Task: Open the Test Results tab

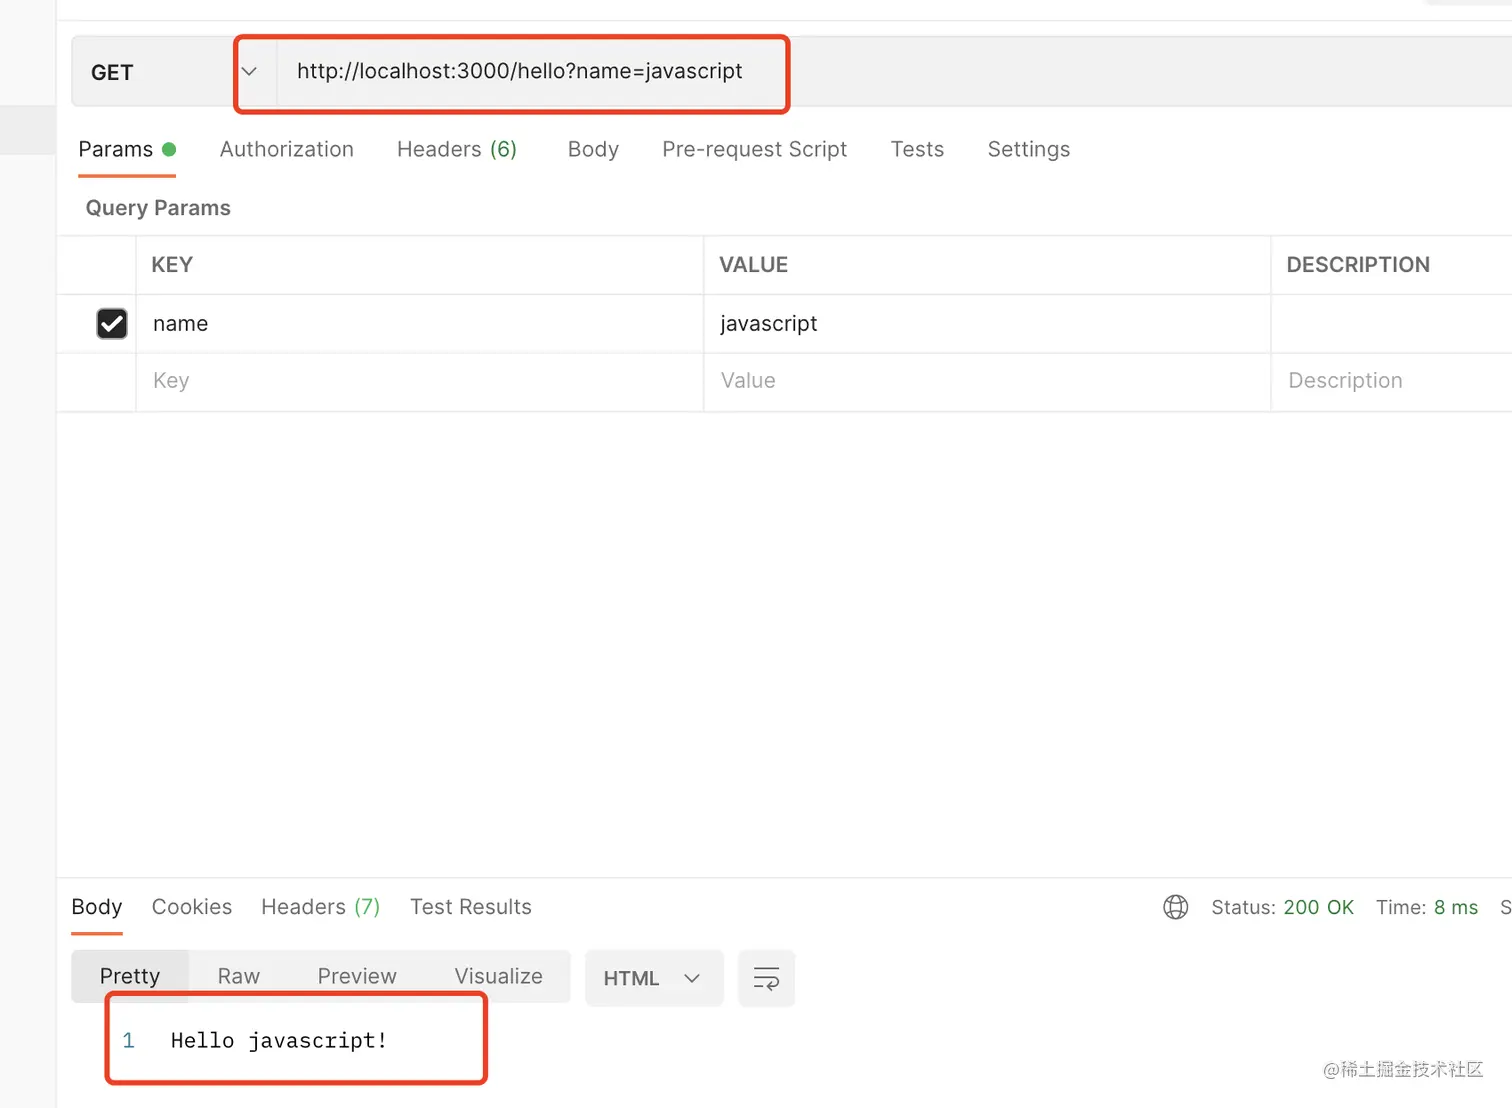Action: tap(471, 907)
